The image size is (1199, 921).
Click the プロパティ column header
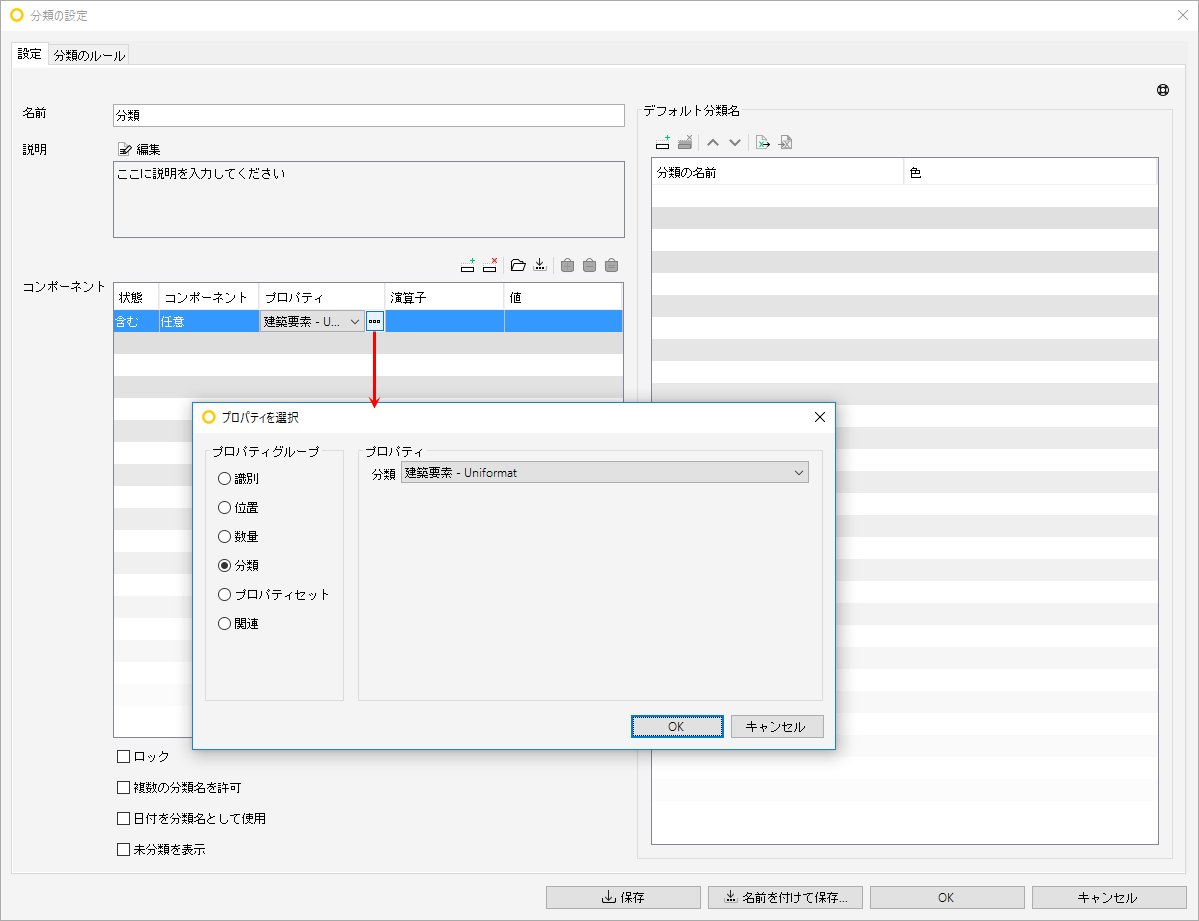click(x=322, y=297)
